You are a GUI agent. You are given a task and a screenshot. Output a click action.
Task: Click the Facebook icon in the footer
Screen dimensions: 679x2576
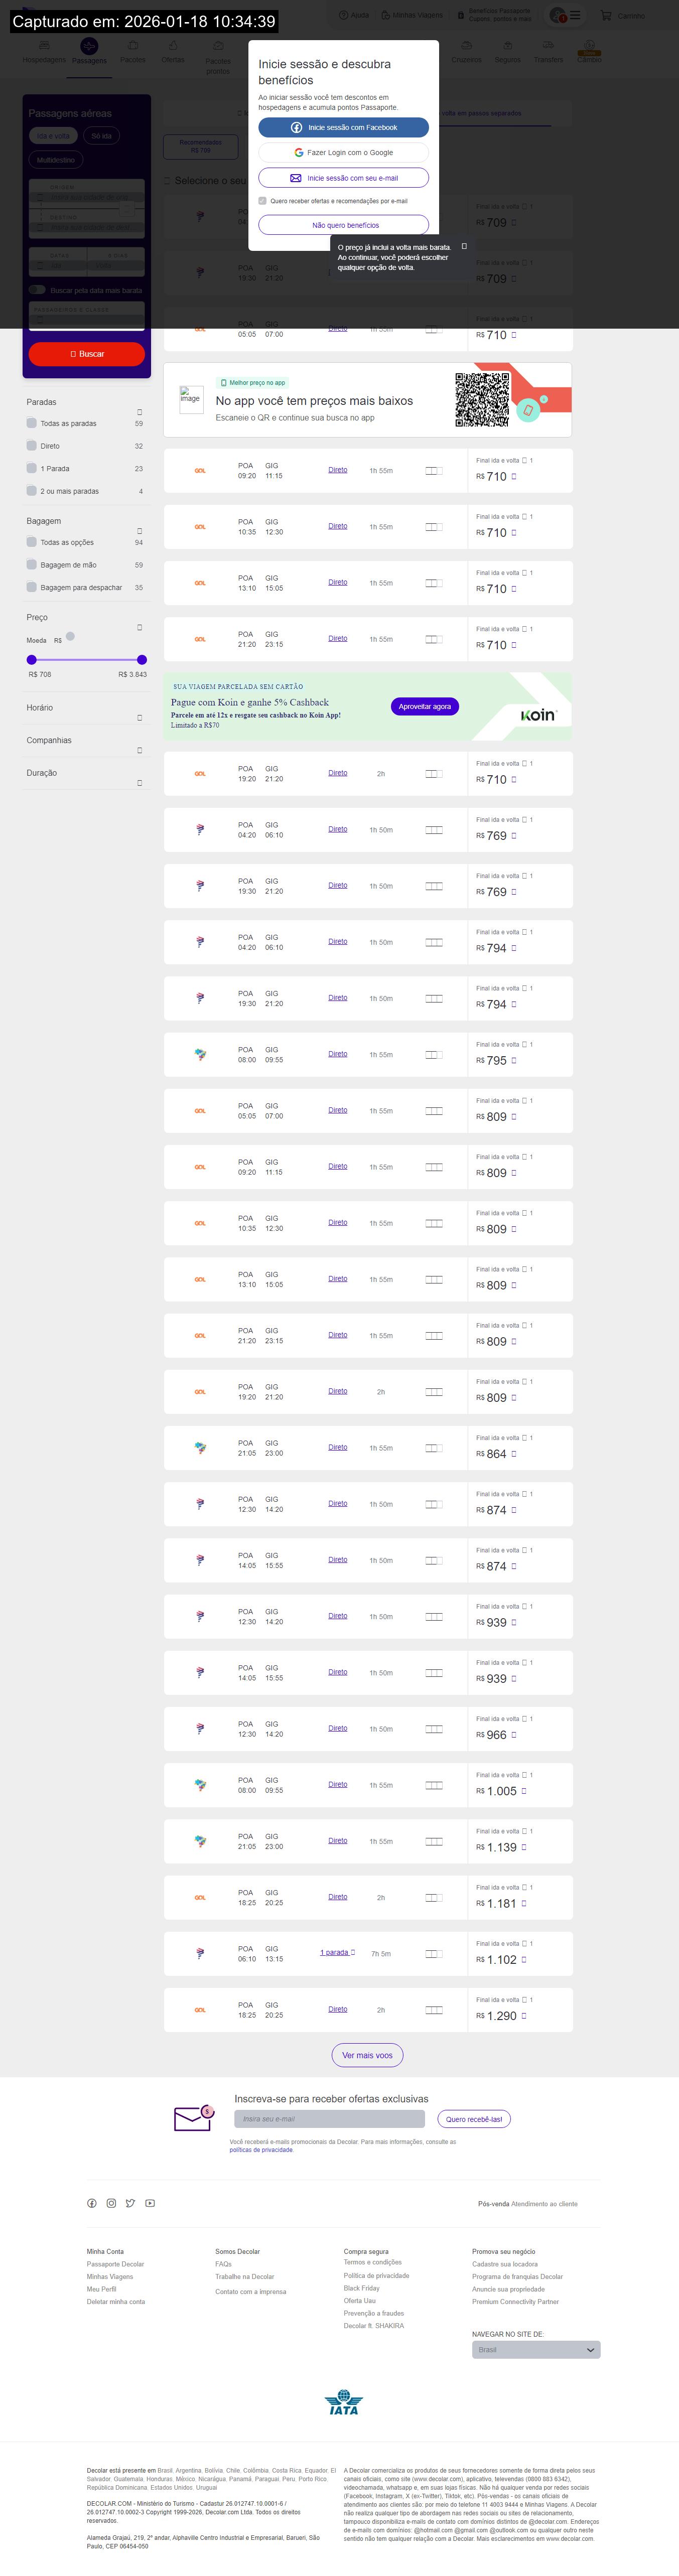click(92, 2203)
